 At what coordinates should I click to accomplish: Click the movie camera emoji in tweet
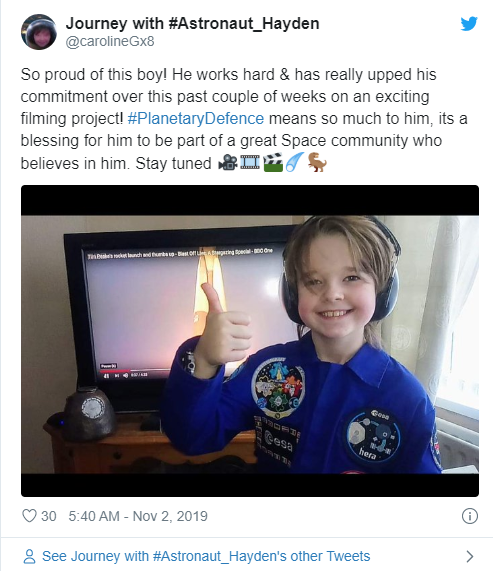click(x=228, y=162)
